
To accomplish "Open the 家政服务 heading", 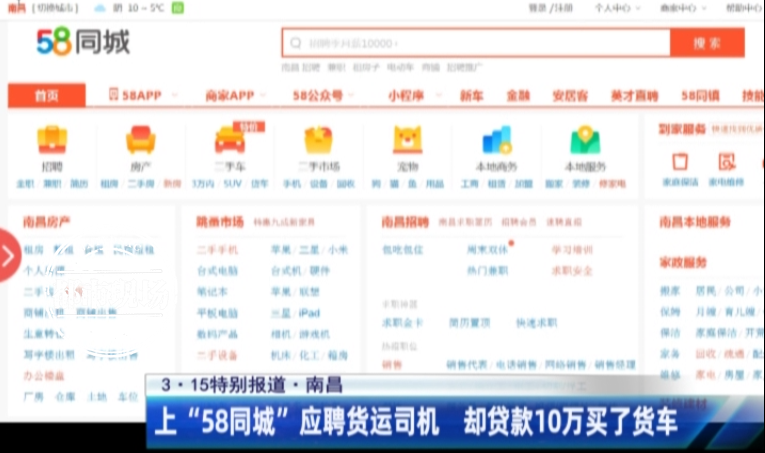I will [x=683, y=262].
